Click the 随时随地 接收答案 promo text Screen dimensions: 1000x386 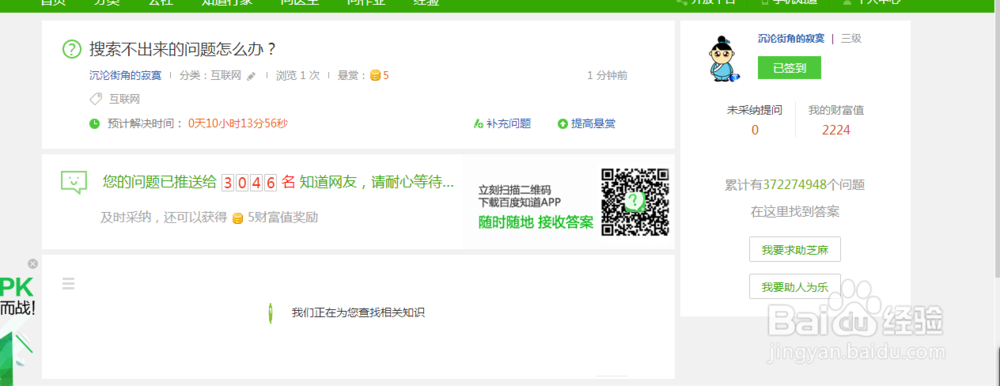click(x=536, y=223)
